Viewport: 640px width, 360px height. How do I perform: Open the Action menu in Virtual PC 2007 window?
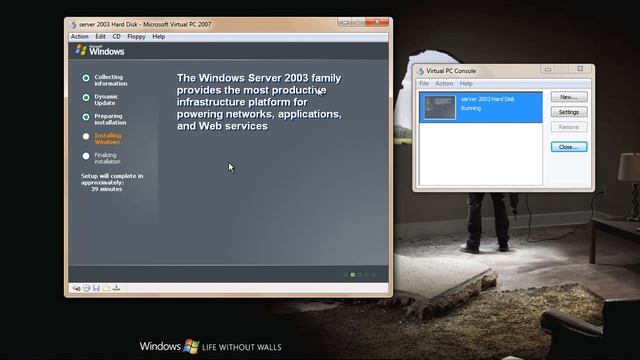click(x=80, y=37)
